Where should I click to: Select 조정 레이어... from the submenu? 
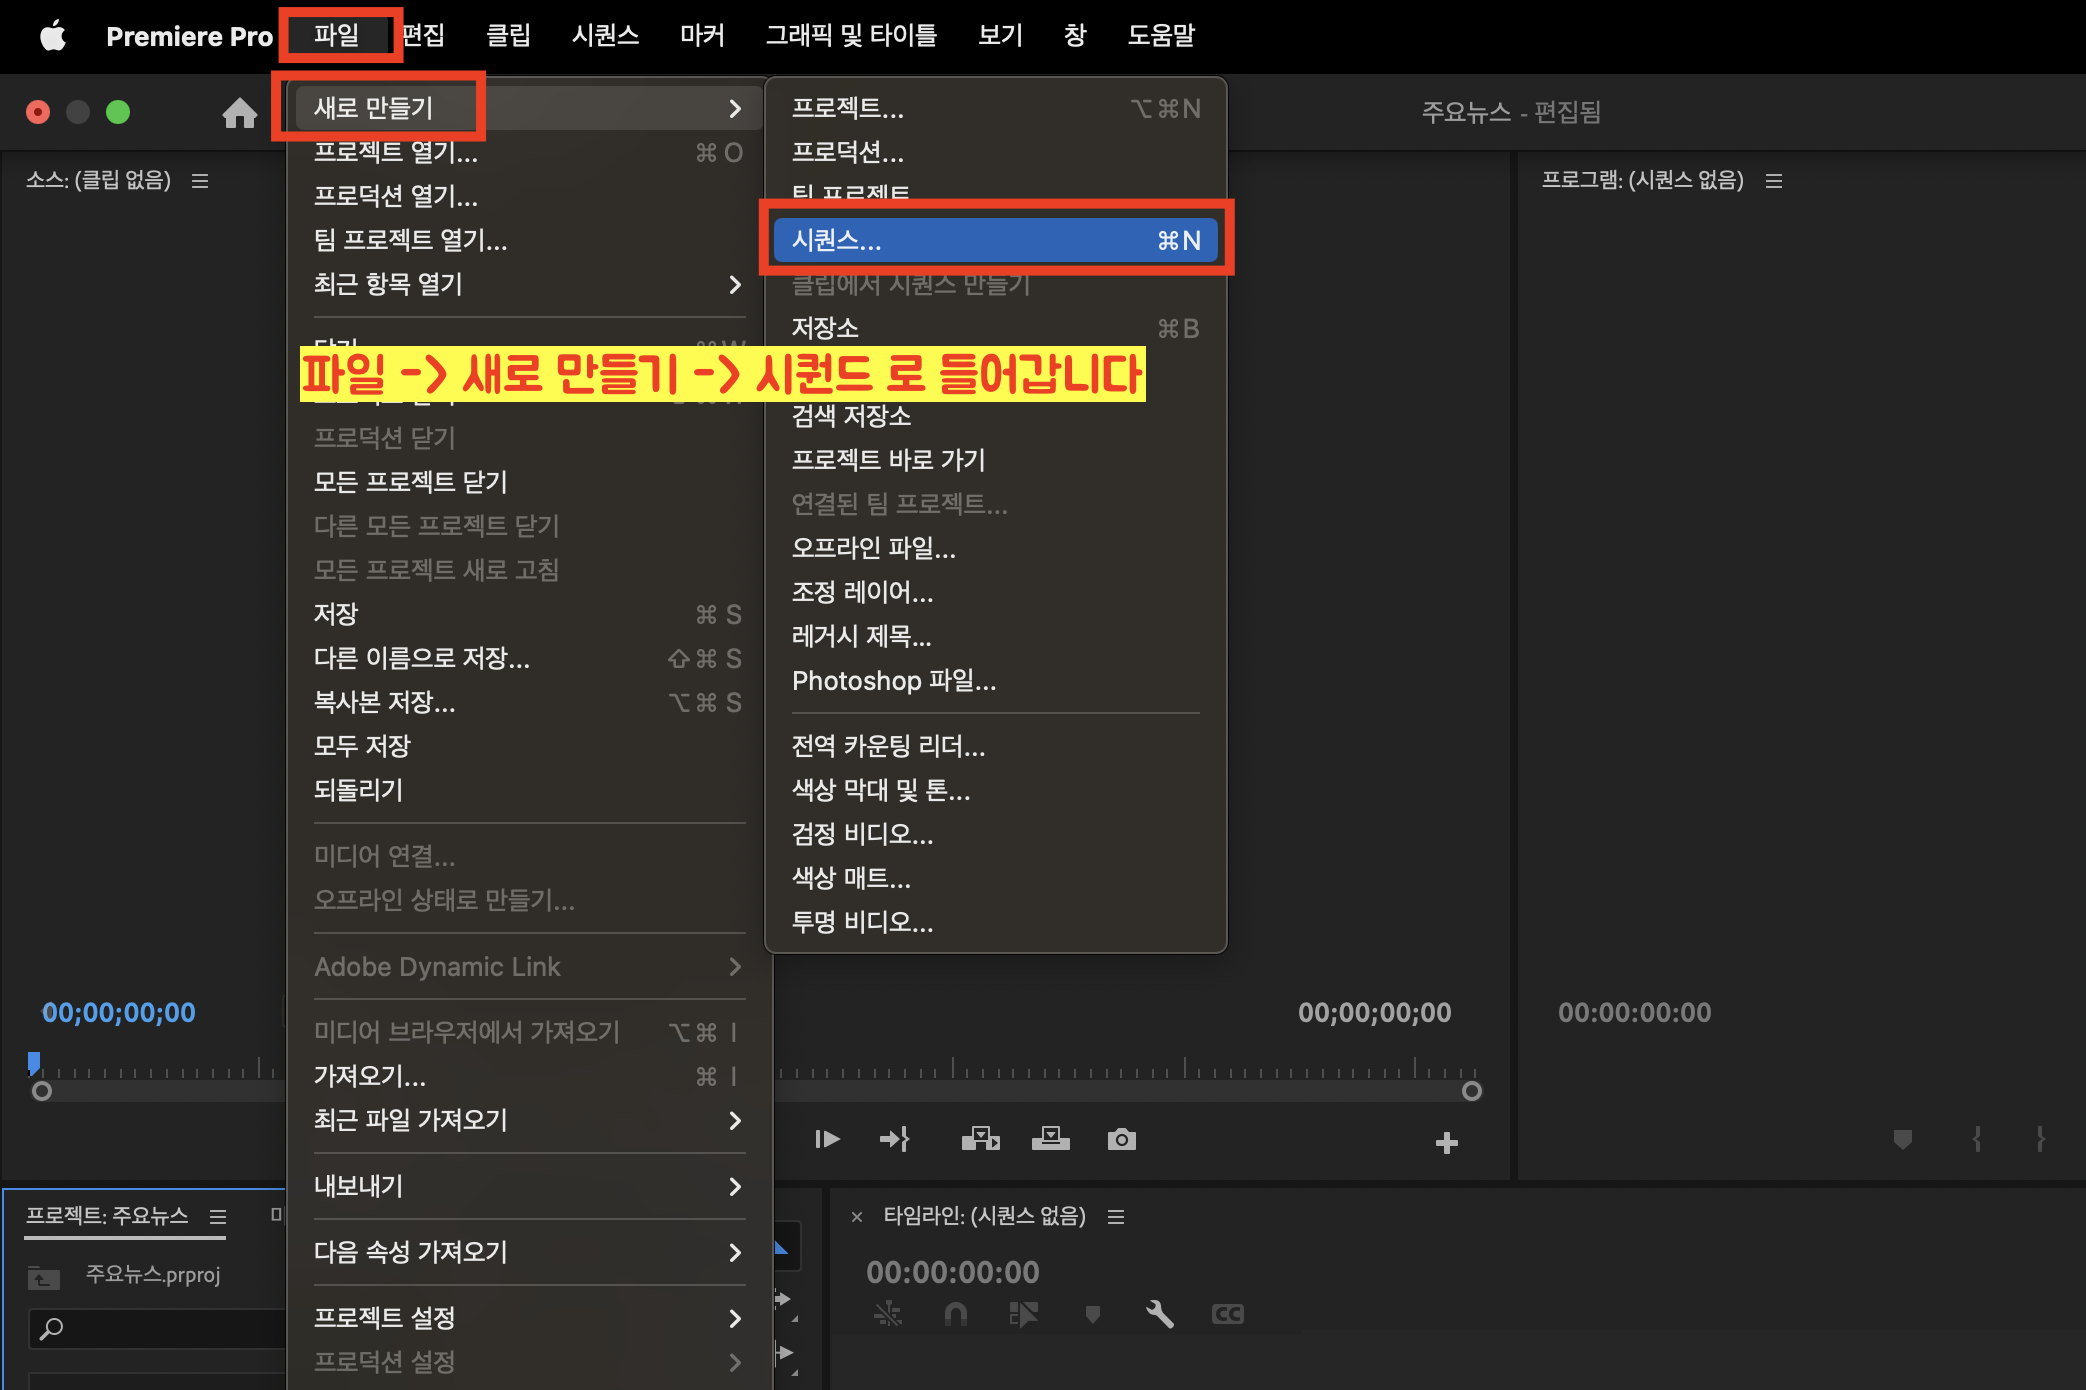[862, 592]
